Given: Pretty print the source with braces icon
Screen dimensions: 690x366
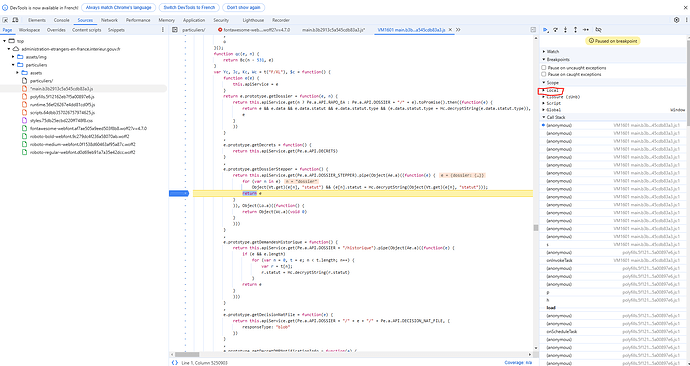Looking at the screenshot, I should point(175,362).
